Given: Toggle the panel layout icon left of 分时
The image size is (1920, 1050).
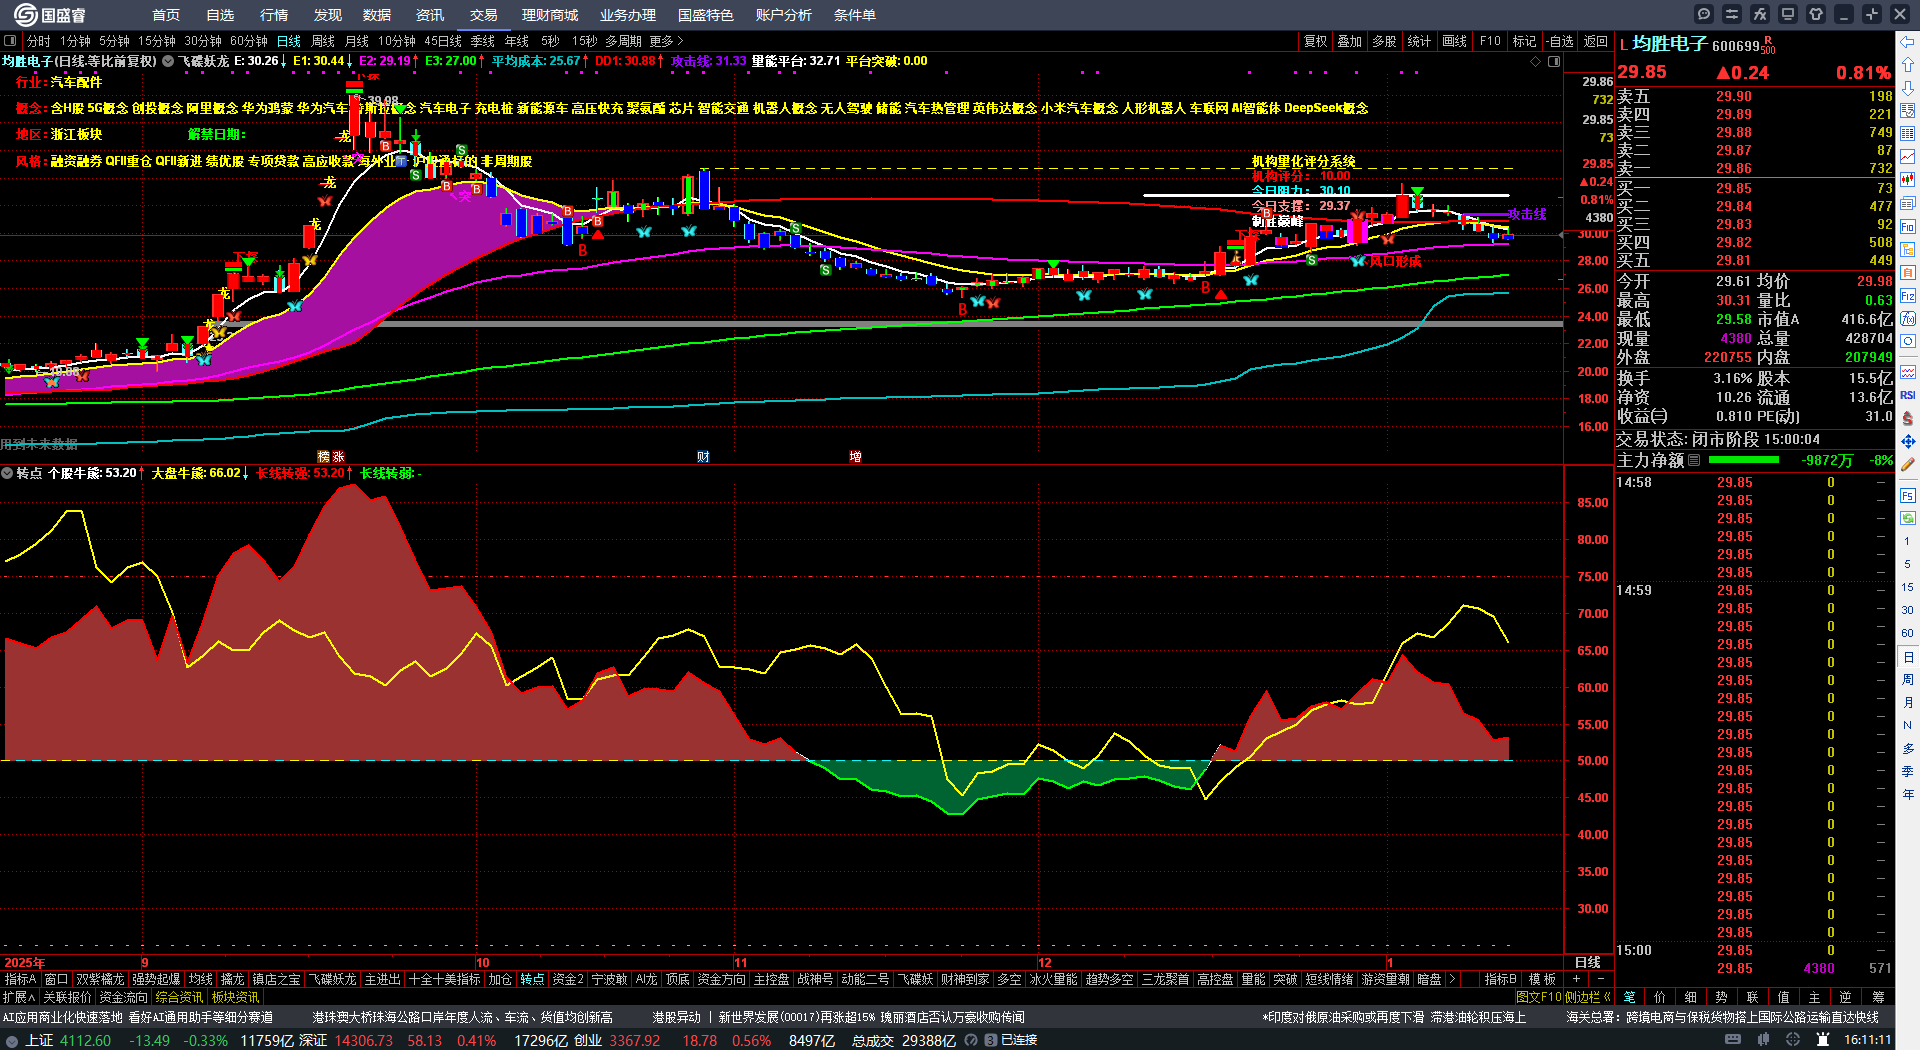Looking at the screenshot, I should tap(10, 41).
